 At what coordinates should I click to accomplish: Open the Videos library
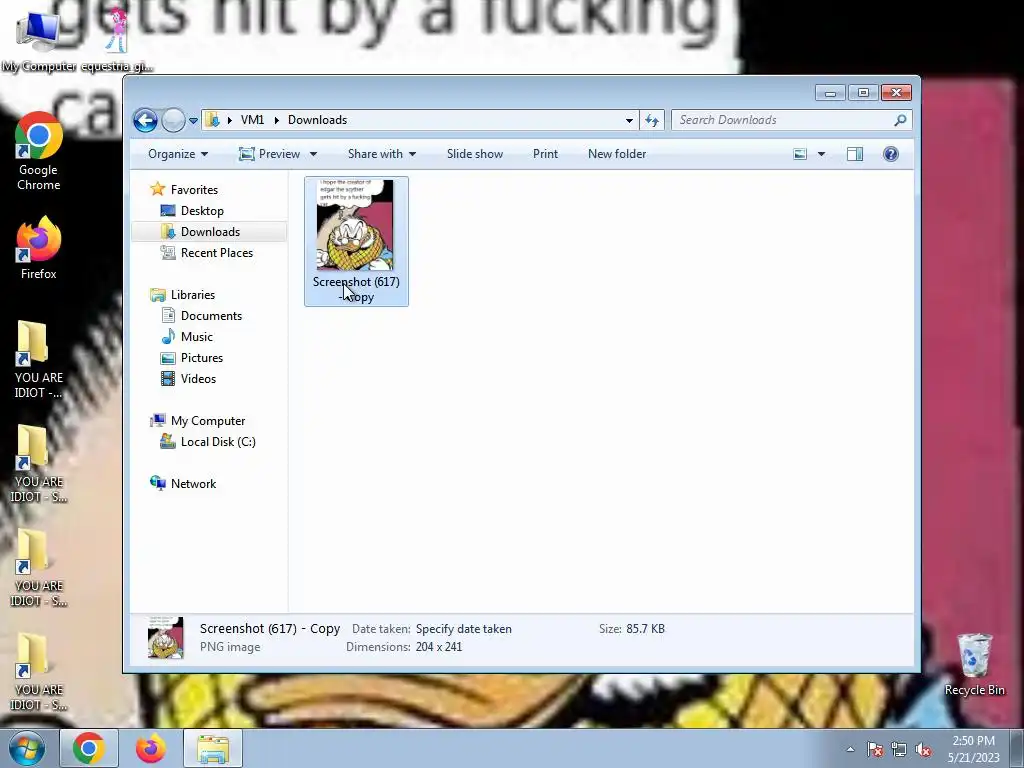(198, 379)
